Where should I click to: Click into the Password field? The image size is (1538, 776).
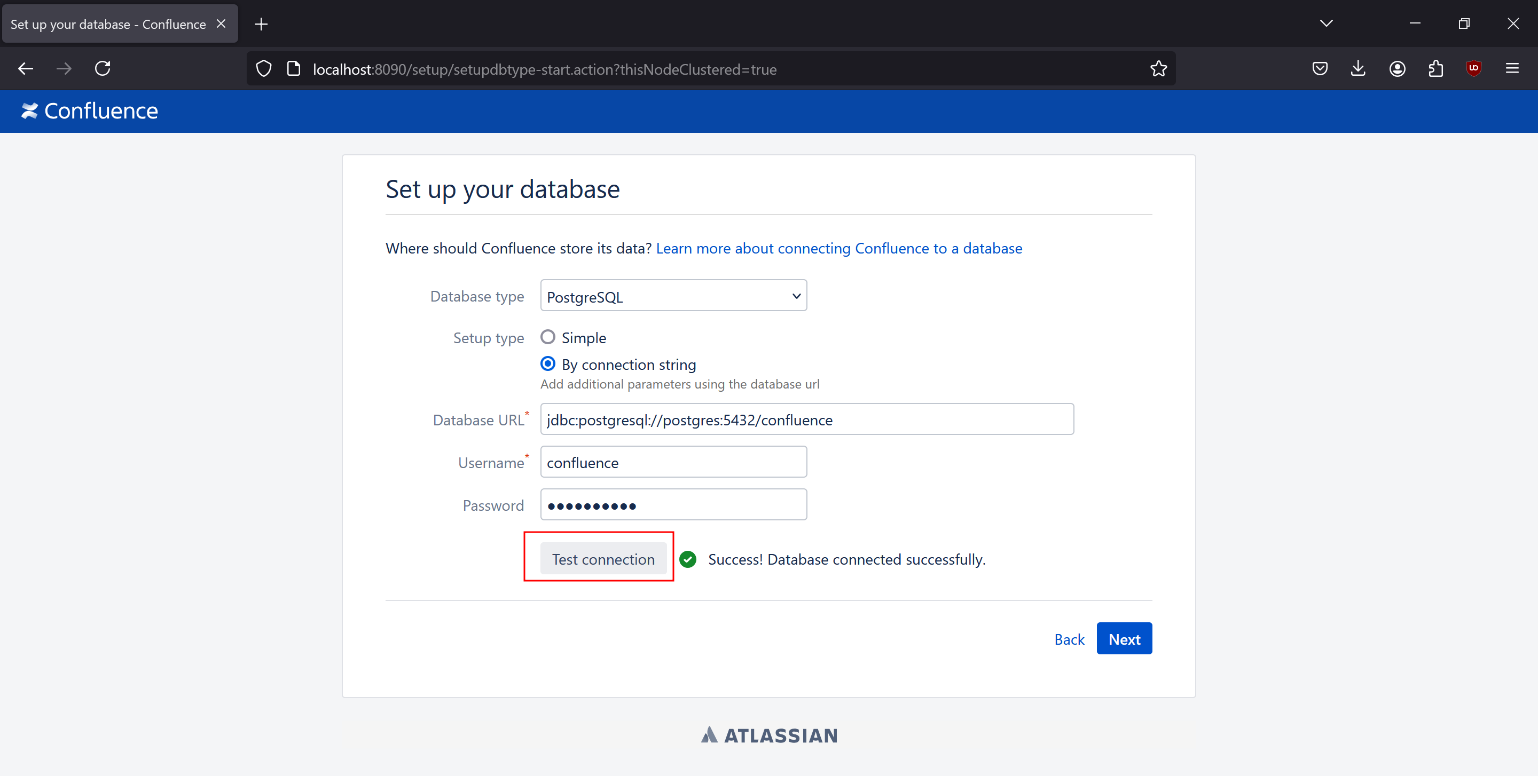[674, 505]
